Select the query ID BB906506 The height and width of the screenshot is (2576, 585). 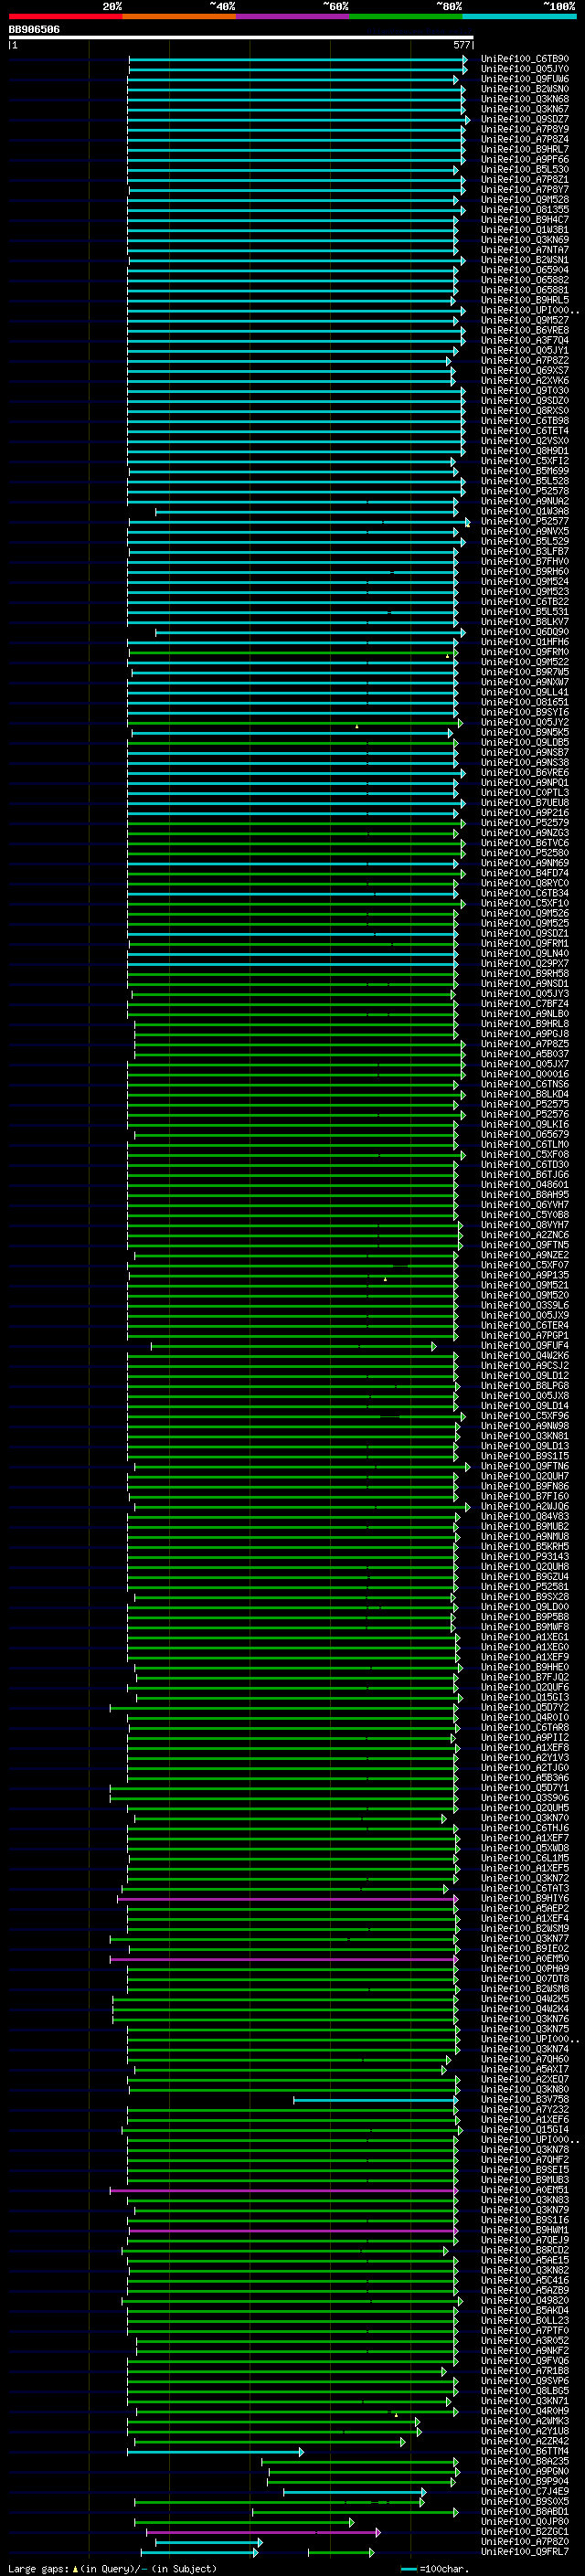(x=34, y=30)
